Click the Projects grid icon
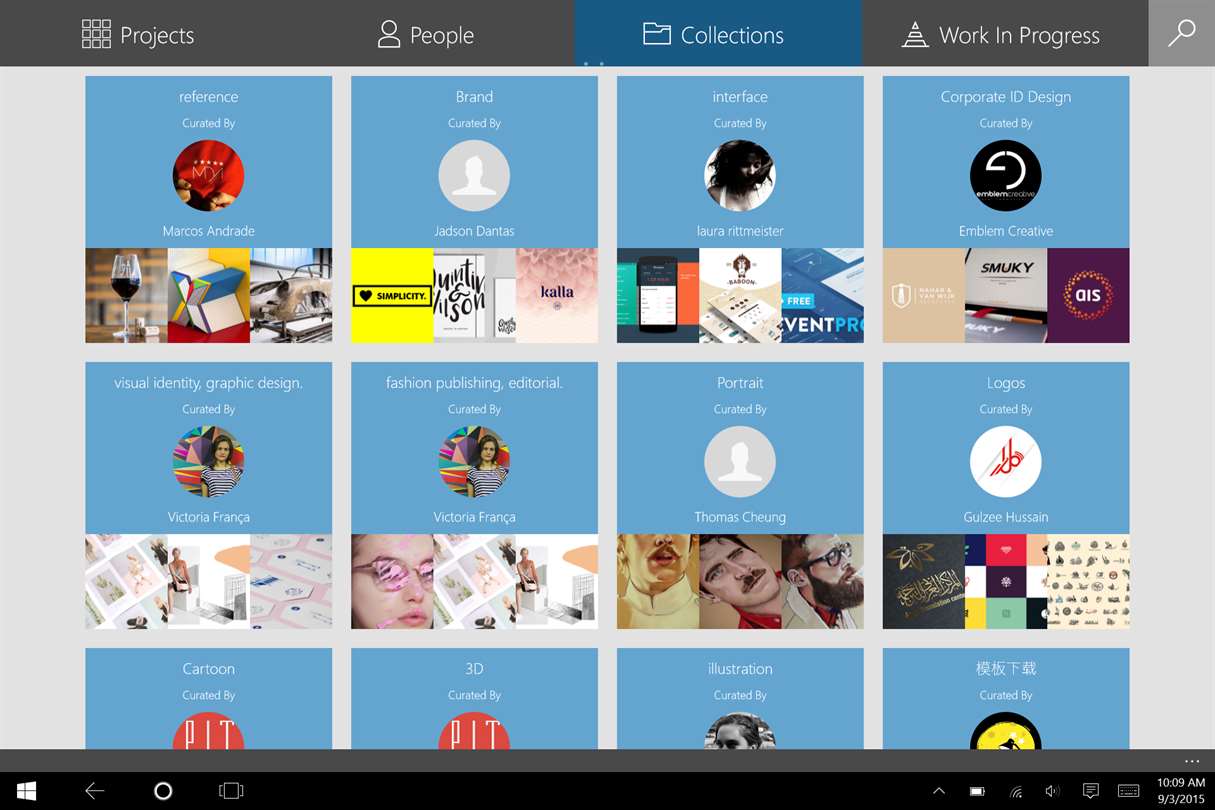Image resolution: width=1215 pixels, height=810 pixels. pos(96,34)
